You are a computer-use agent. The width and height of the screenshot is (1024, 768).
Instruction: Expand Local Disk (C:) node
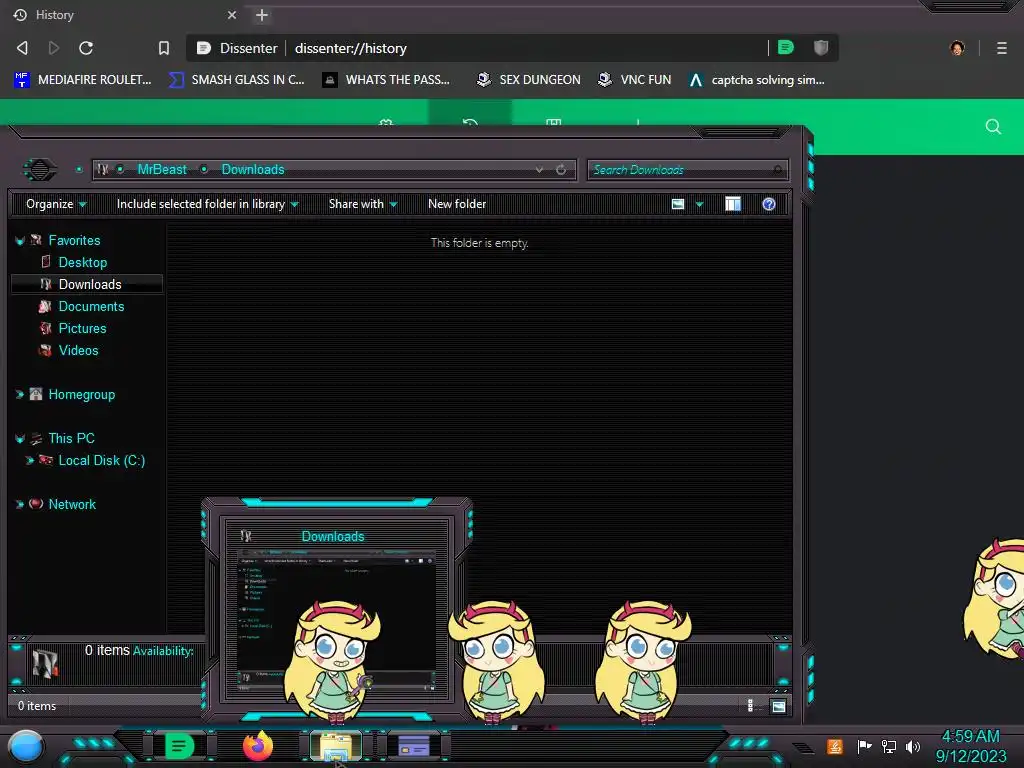pos(29,460)
